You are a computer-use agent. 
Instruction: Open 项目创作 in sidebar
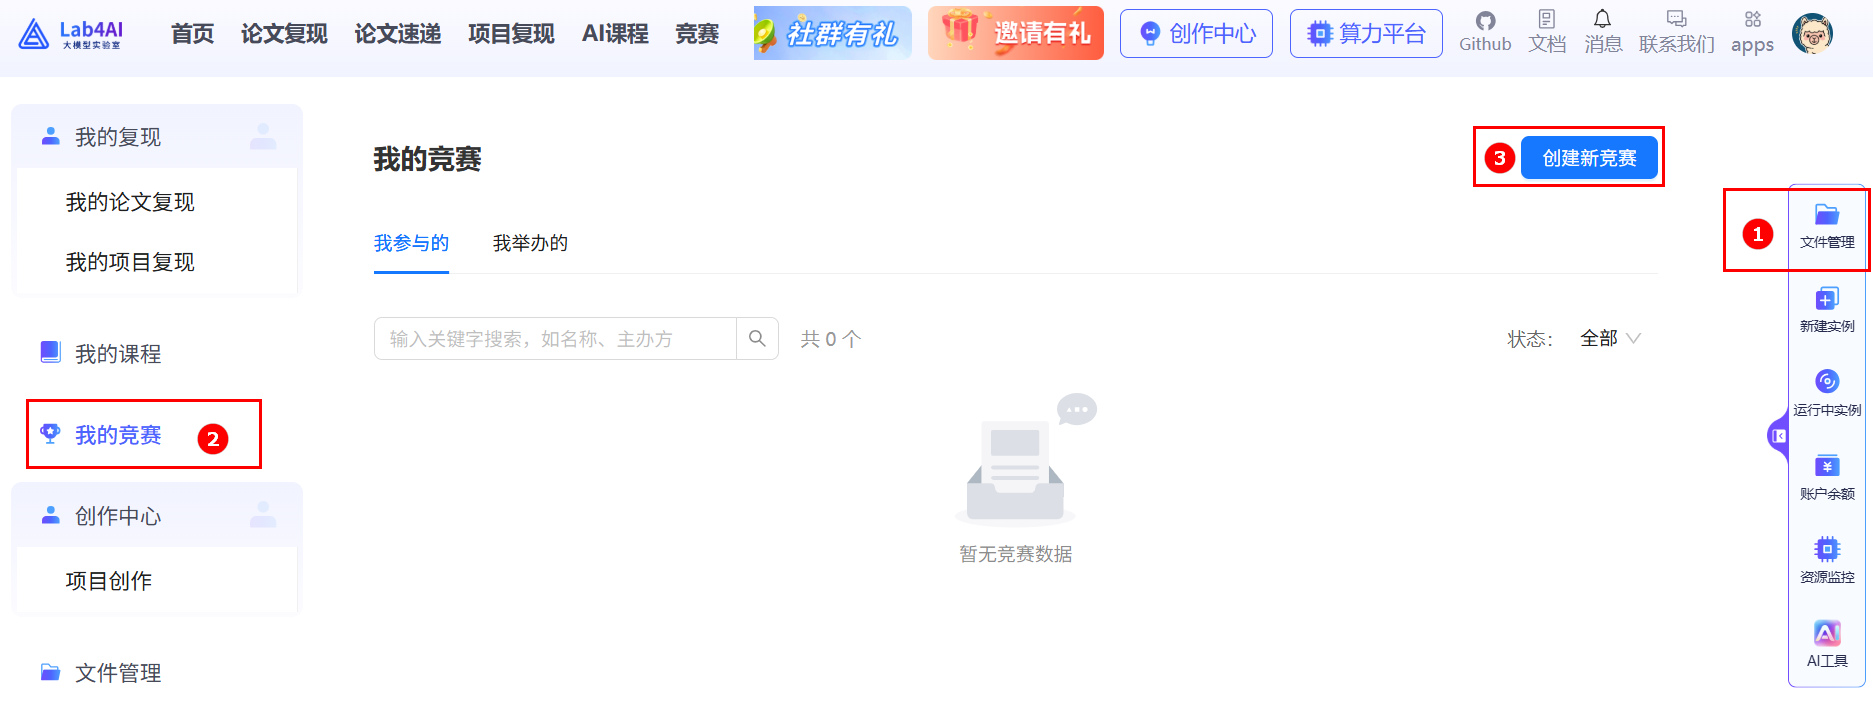click(x=109, y=581)
